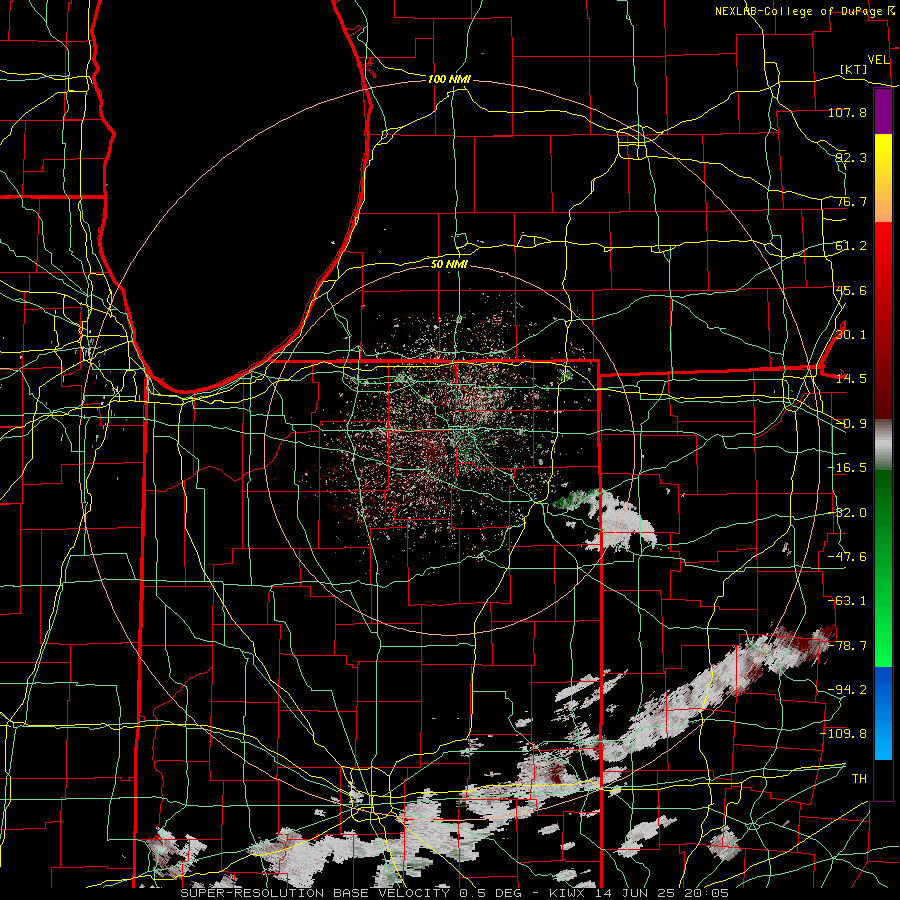Select the -16.5 velocity scale value
This screenshot has height=900, width=900.
(x=847, y=468)
